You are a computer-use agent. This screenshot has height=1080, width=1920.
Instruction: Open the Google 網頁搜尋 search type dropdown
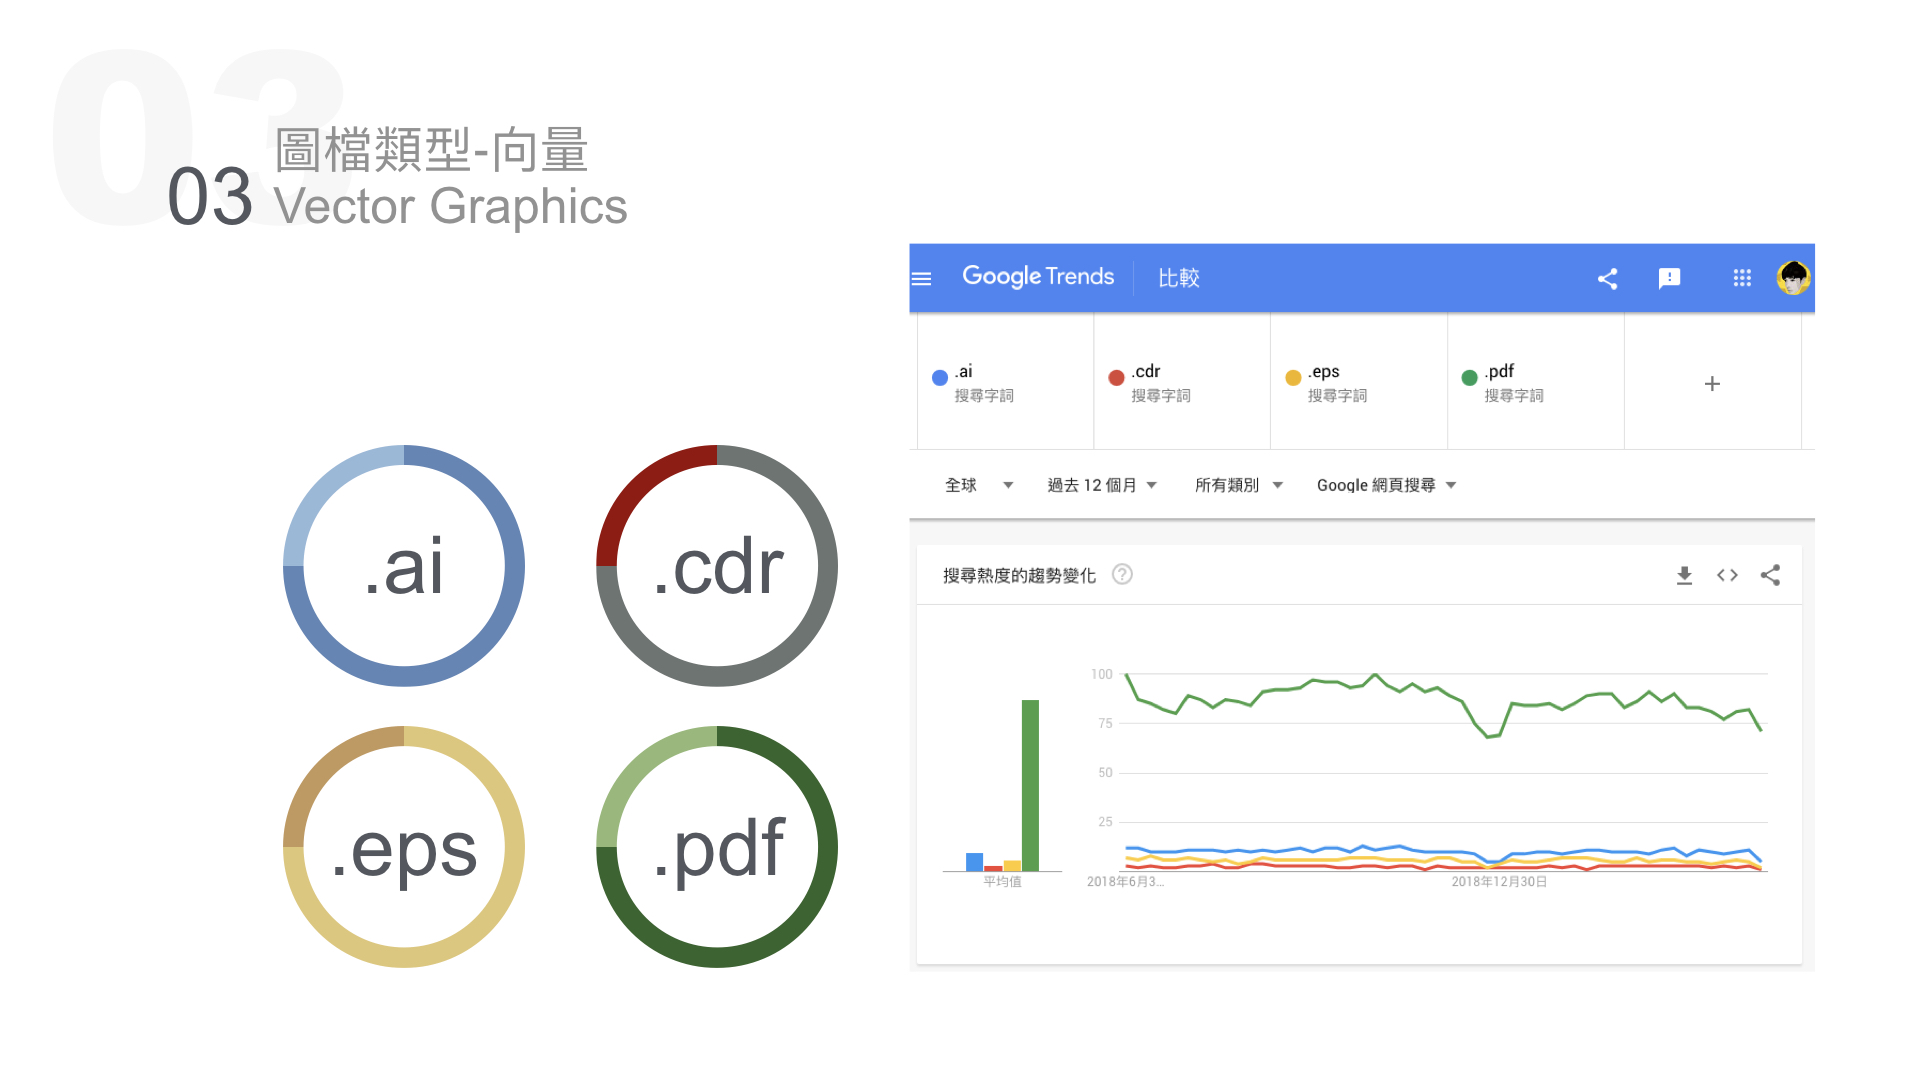1386,484
